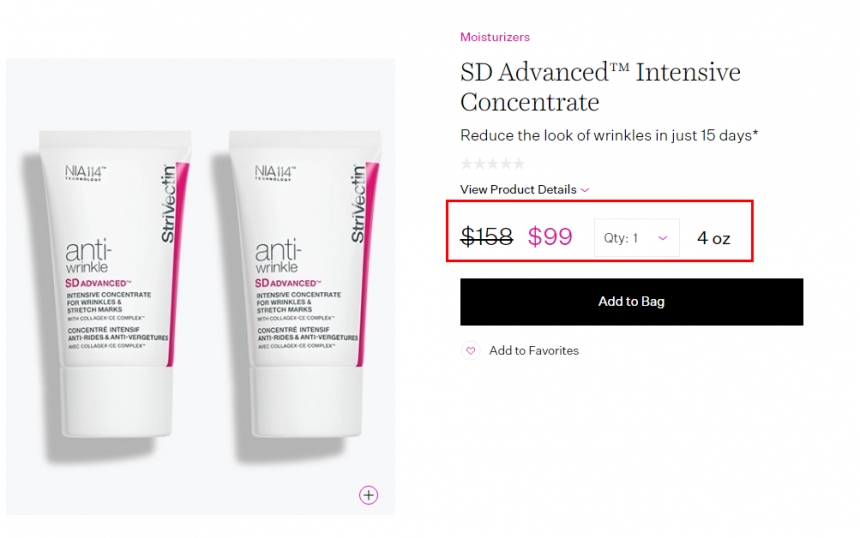Click the NIA114 logo on the left tube
Image resolution: width=860 pixels, height=538 pixels.
(x=85, y=173)
